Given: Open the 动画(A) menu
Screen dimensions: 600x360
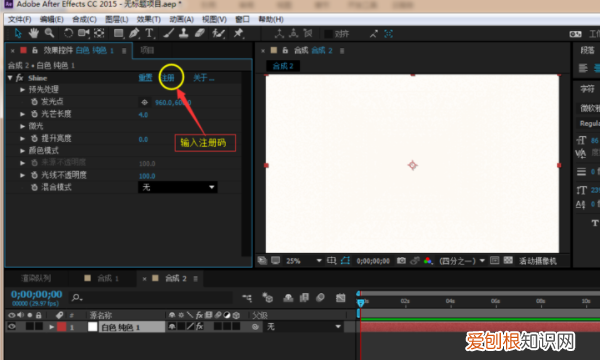Looking at the screenshot, I should [x=181, y=20].
